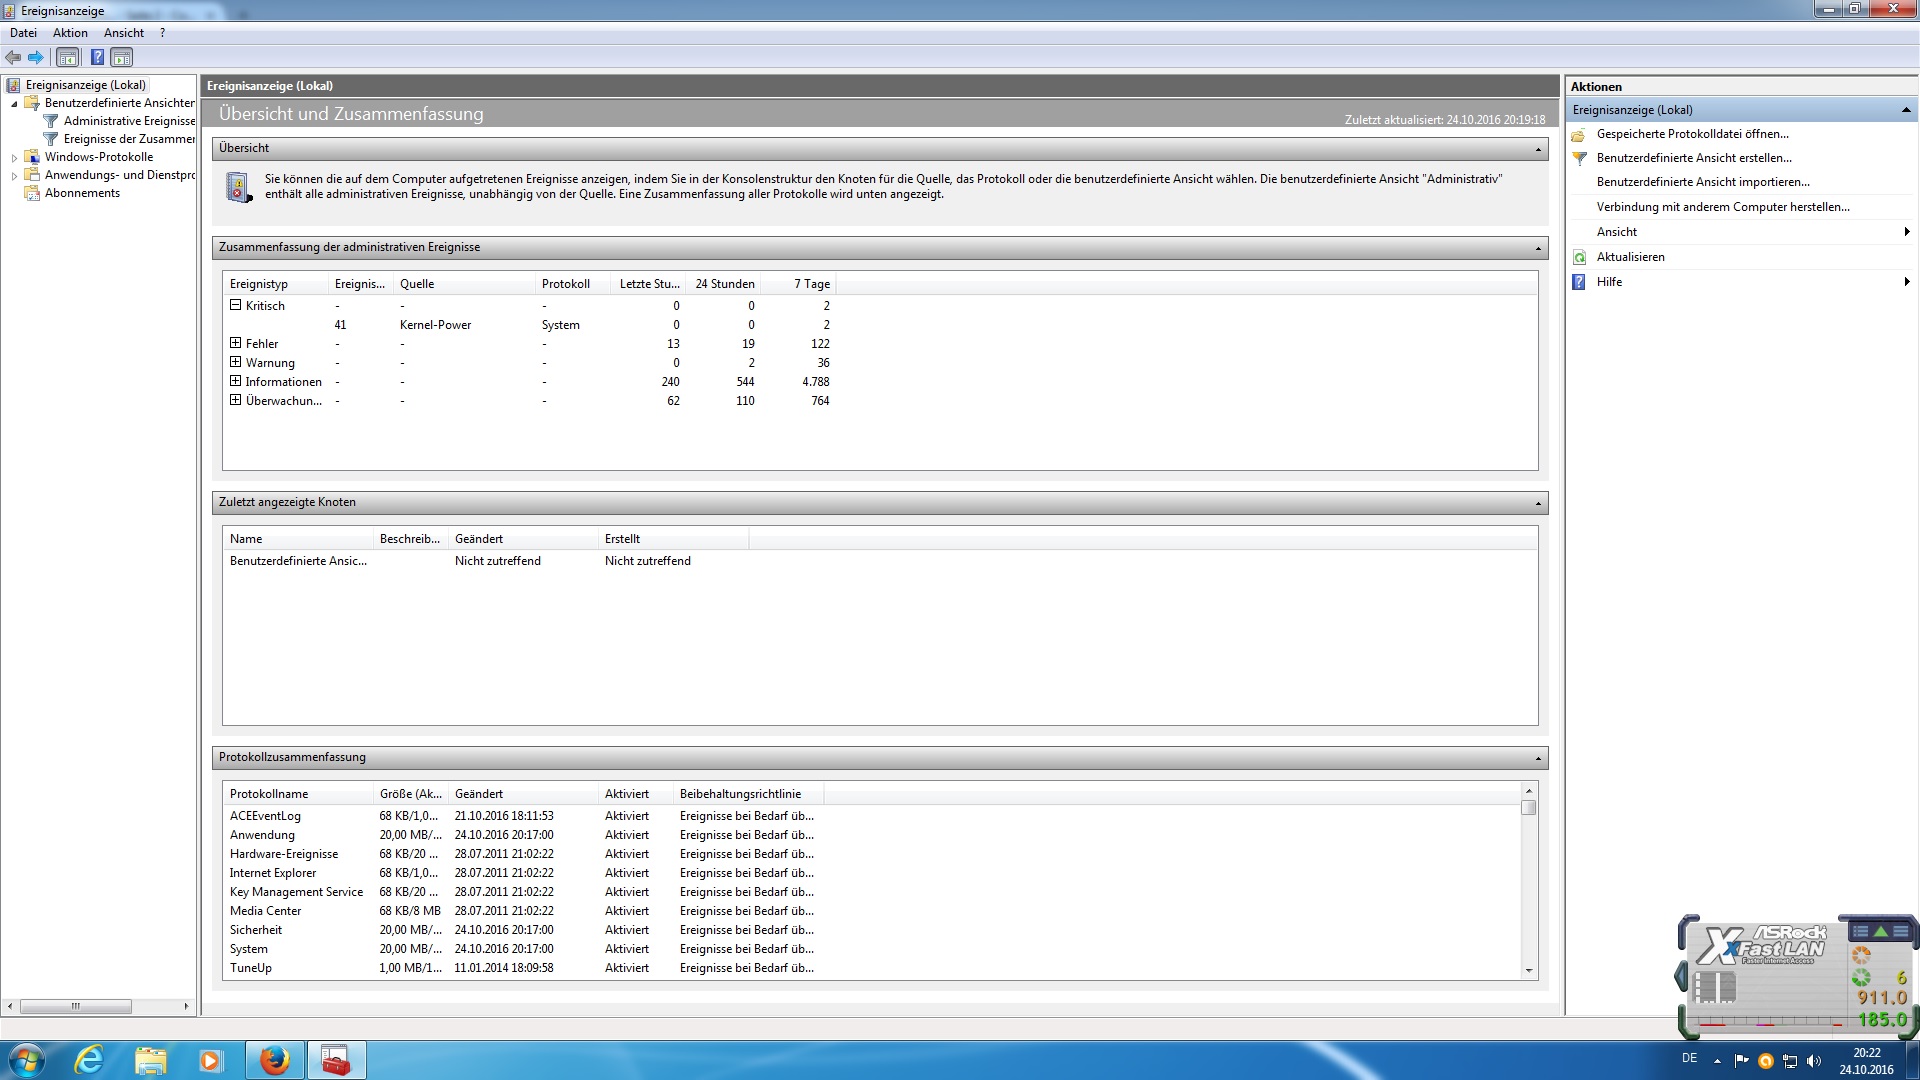Image resolution: width=1920 pixels, height=1080 pixels.
Task: Click the show/hide console tree icon
Action: 67,57
